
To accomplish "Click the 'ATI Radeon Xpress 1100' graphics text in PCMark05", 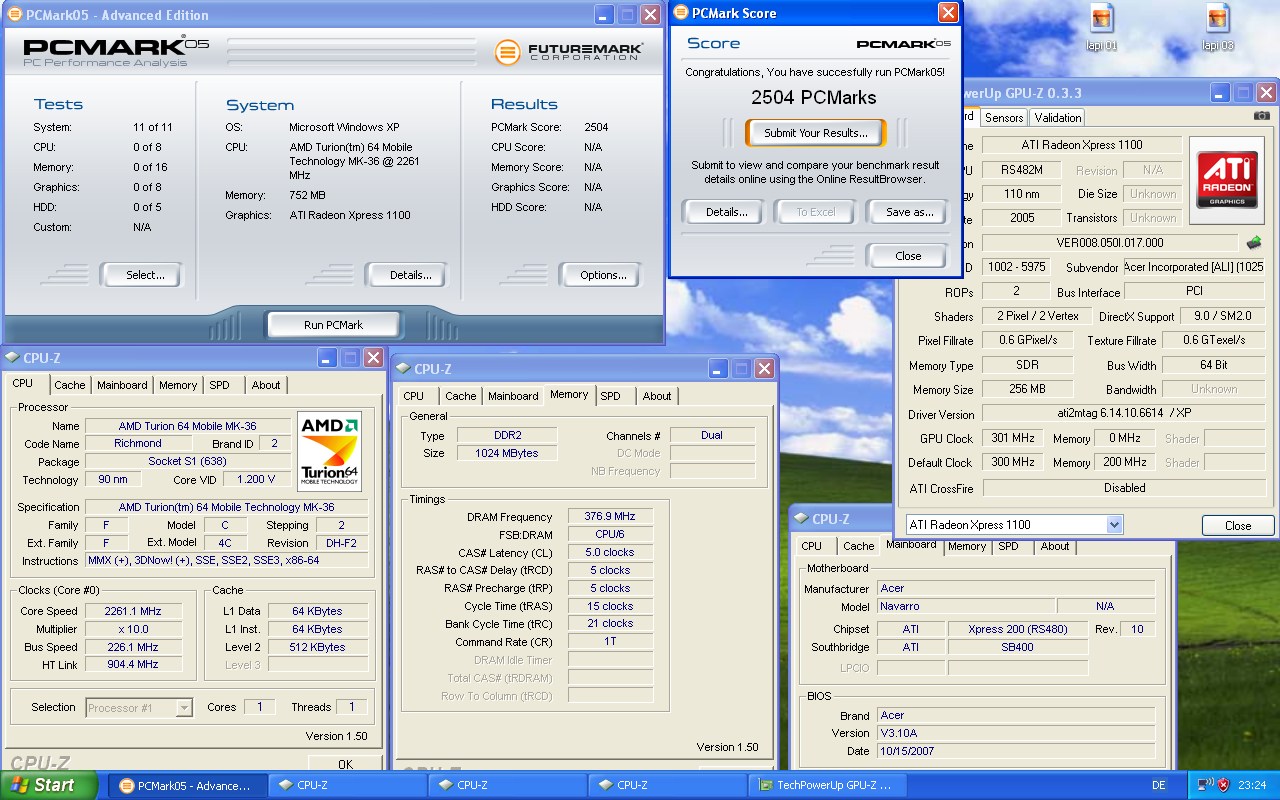I will (x=350, y=215).
